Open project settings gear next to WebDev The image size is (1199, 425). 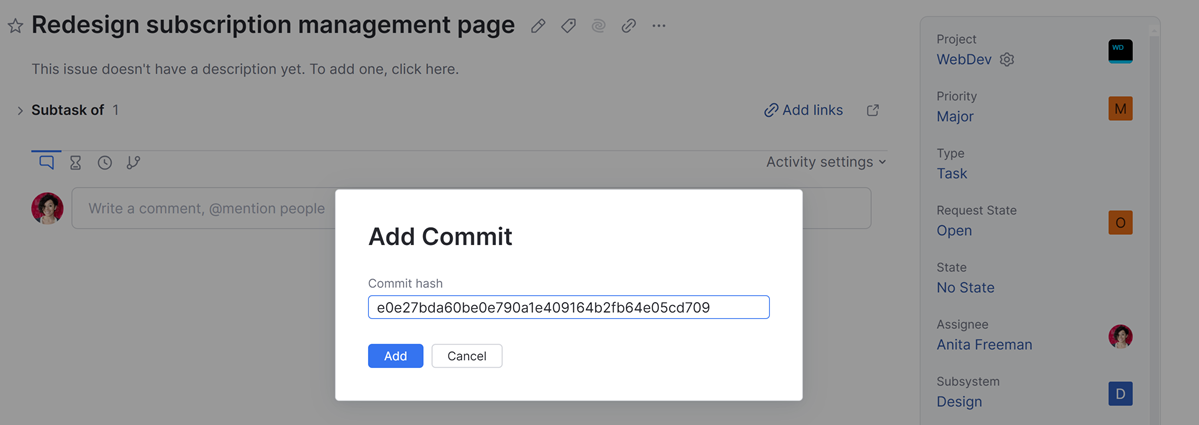[x=1007, y=60]
